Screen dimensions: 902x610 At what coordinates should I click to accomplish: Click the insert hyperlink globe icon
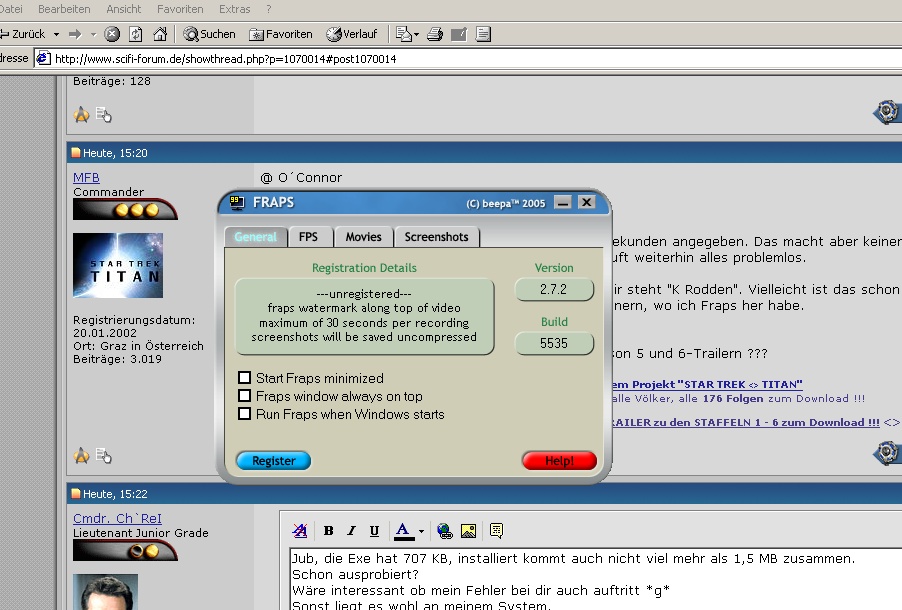click(x=444, y=531)
